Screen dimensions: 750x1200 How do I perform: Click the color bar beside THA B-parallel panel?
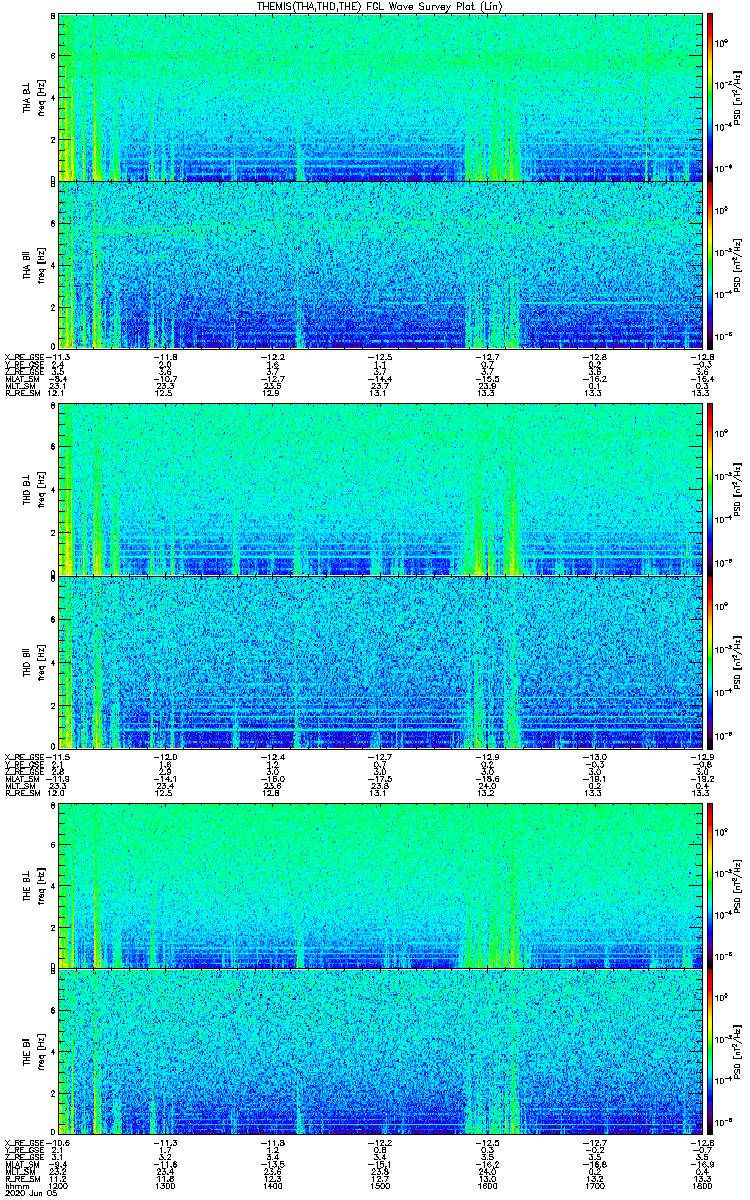[711, 265]
